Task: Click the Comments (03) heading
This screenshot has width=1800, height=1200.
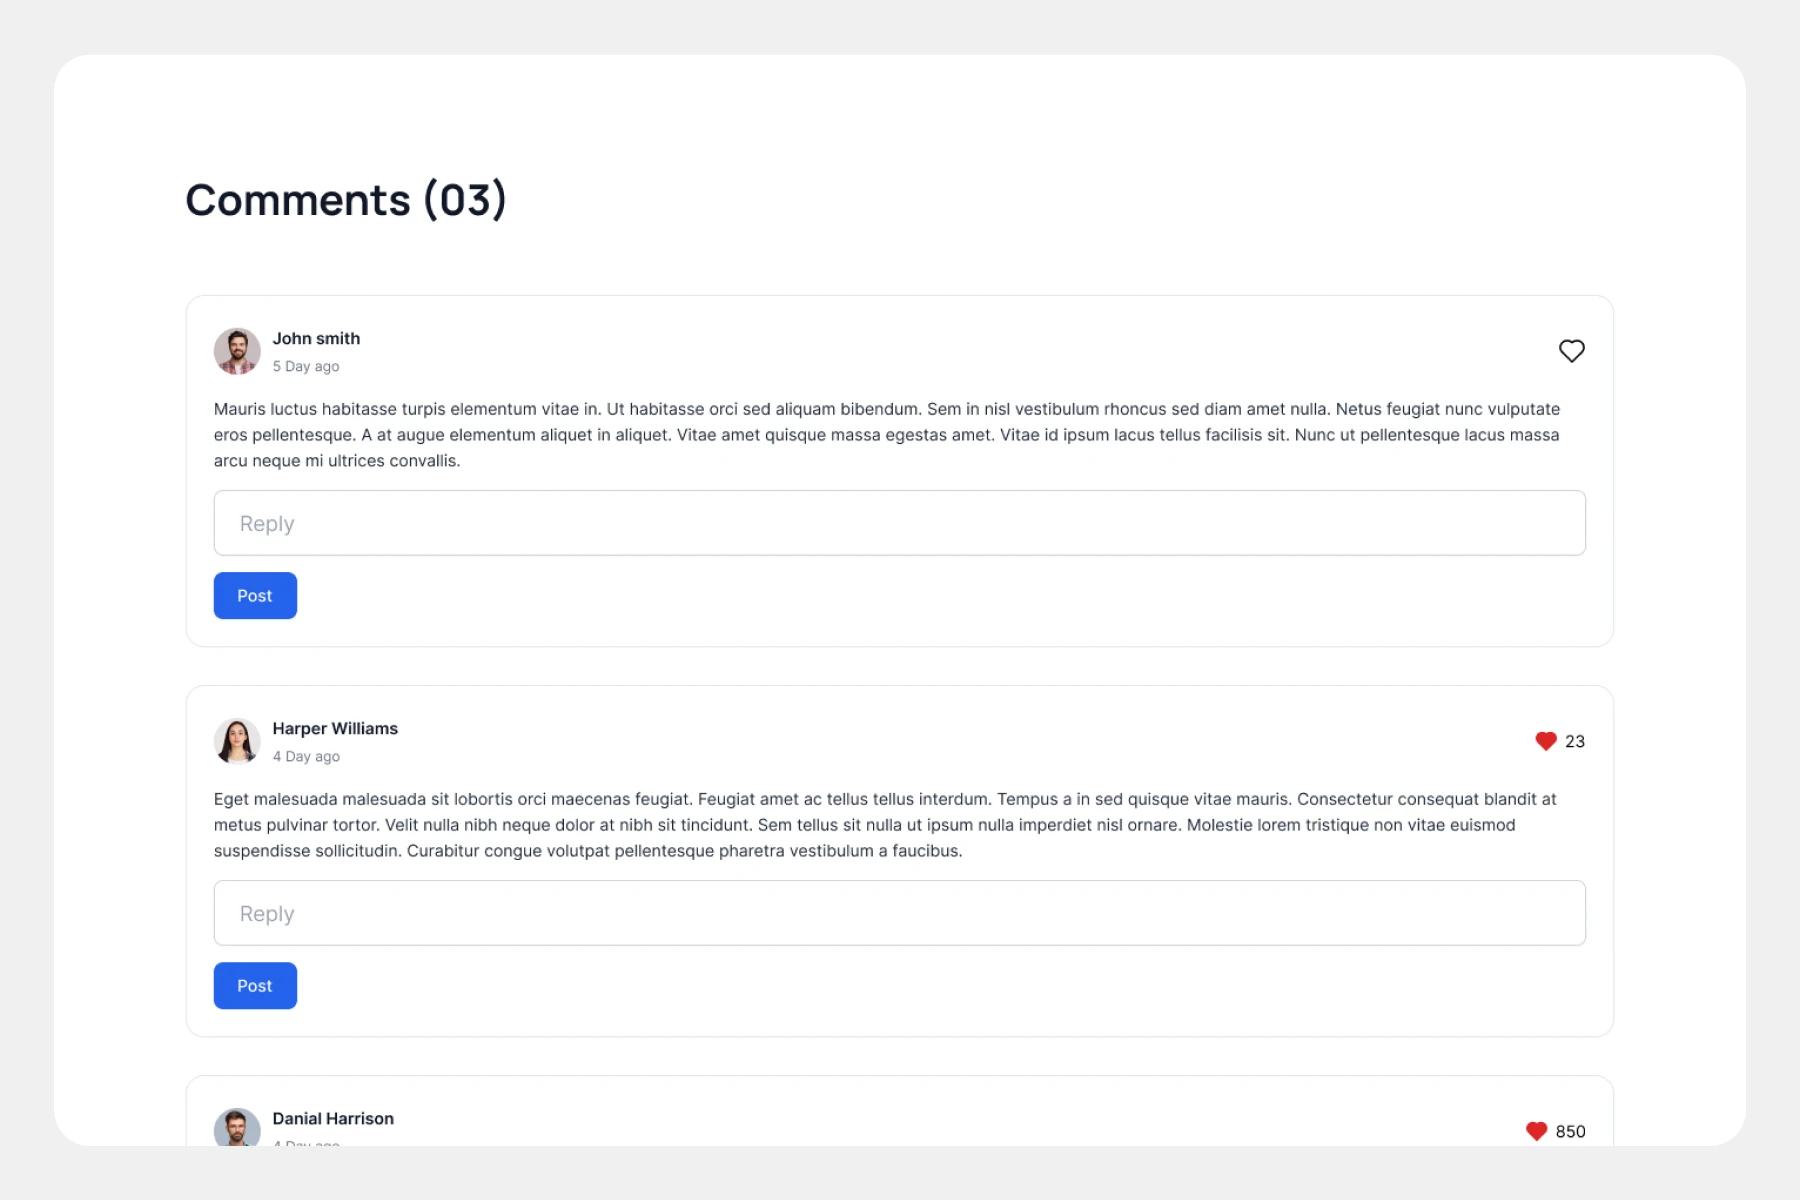Action: tap(346, 200)
